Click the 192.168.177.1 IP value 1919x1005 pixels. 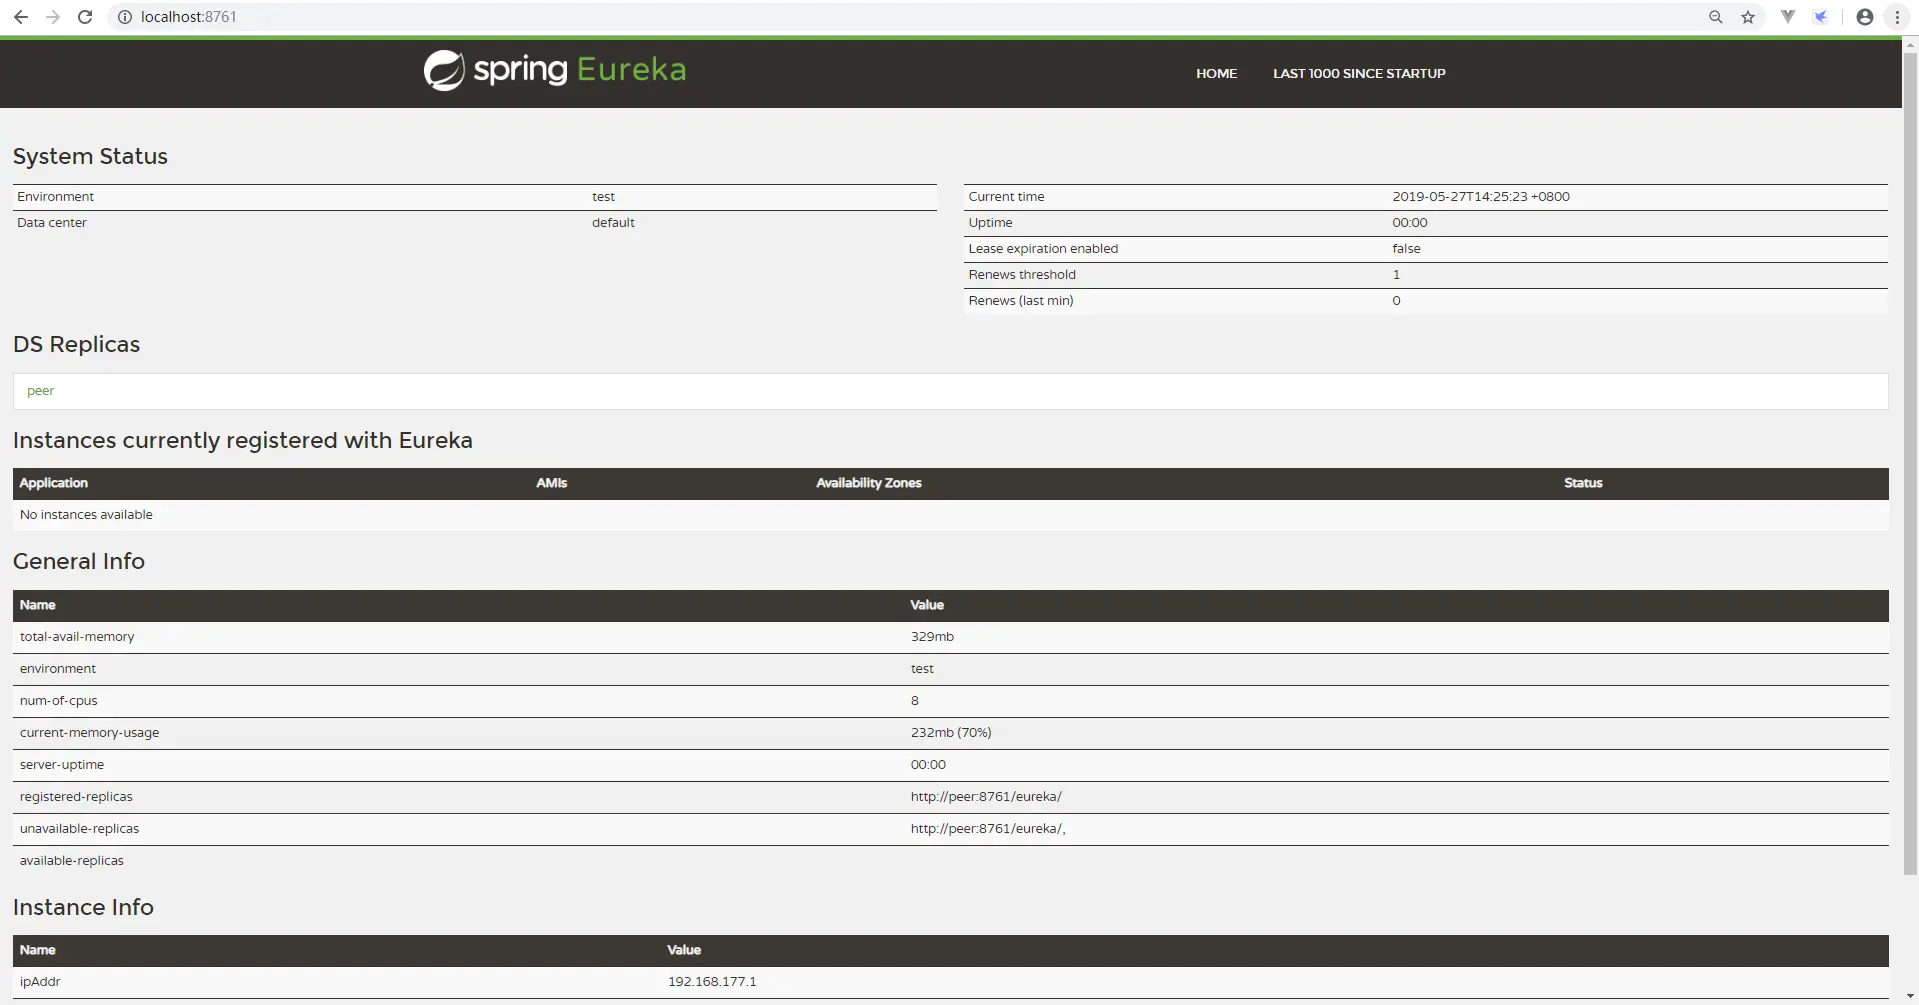tap(712, 982)
